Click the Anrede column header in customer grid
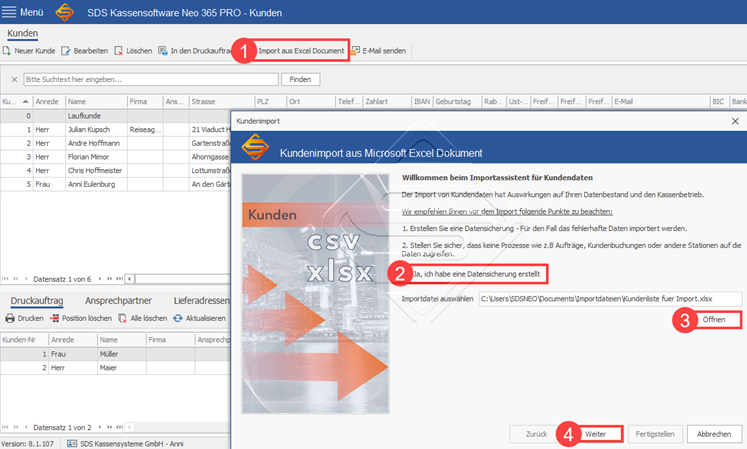The image size is (747, 449). pyautogui.click(x=49, y=102)
